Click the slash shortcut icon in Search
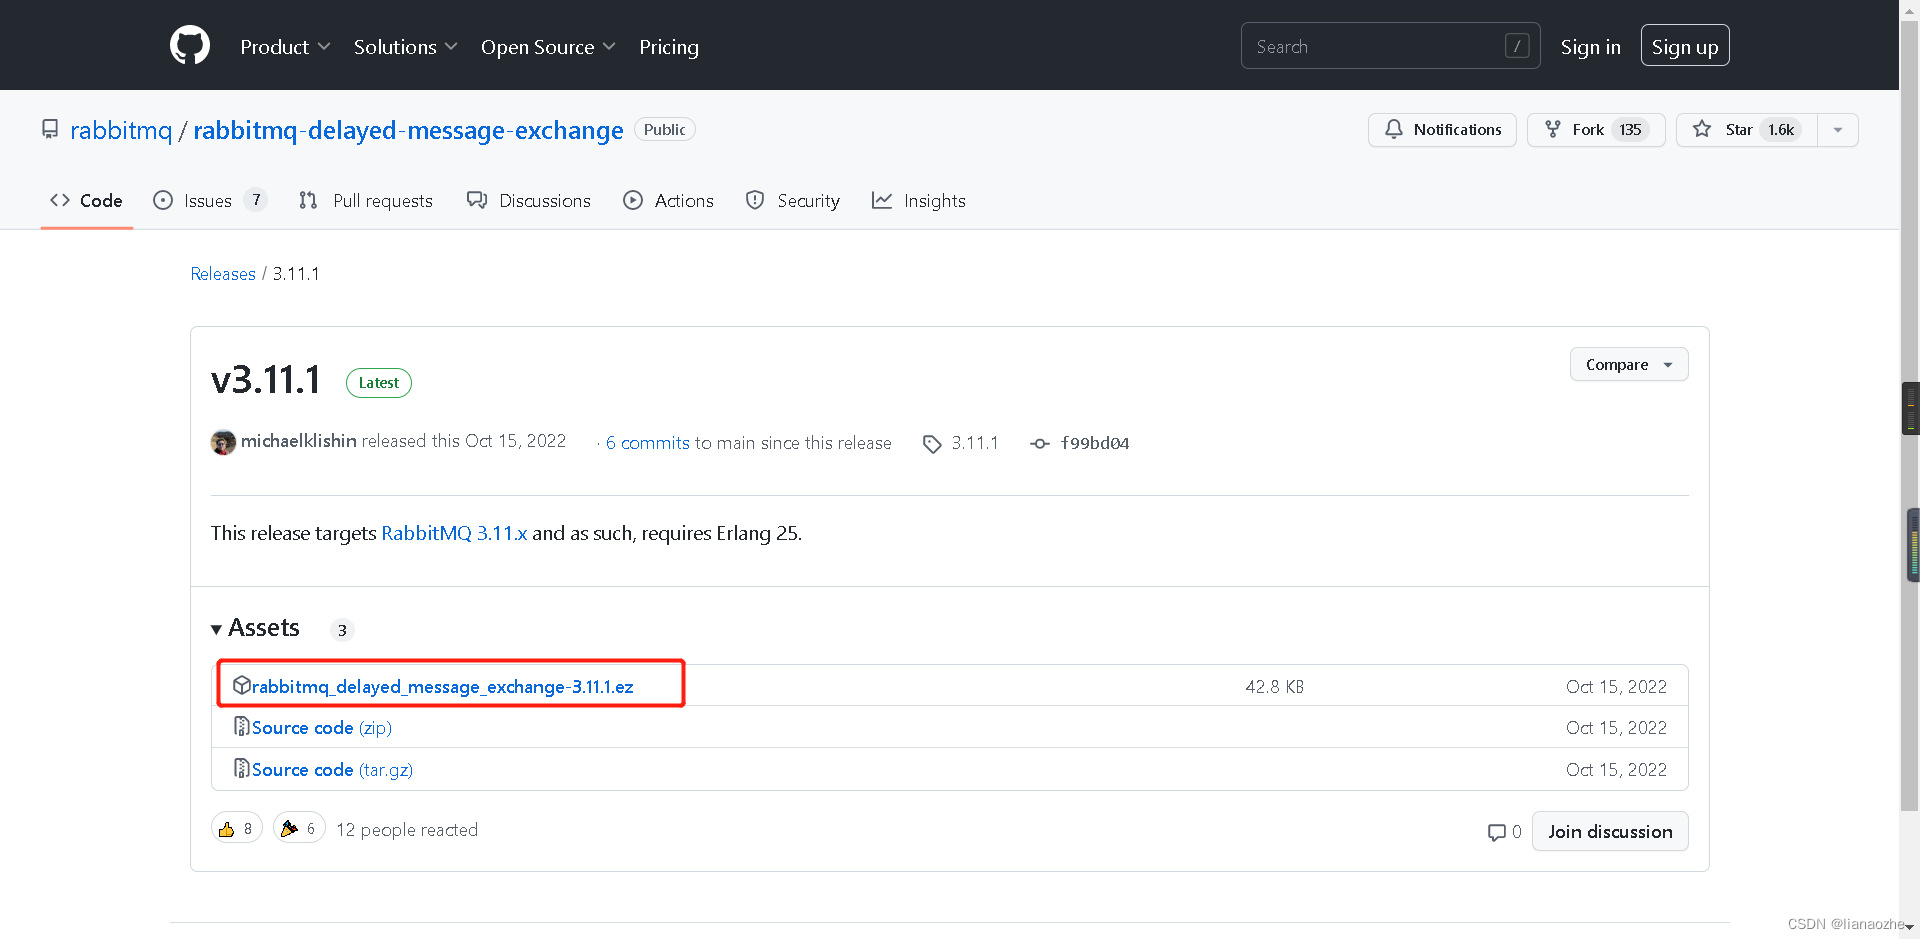The image size is (1920, 939). 1517,46
